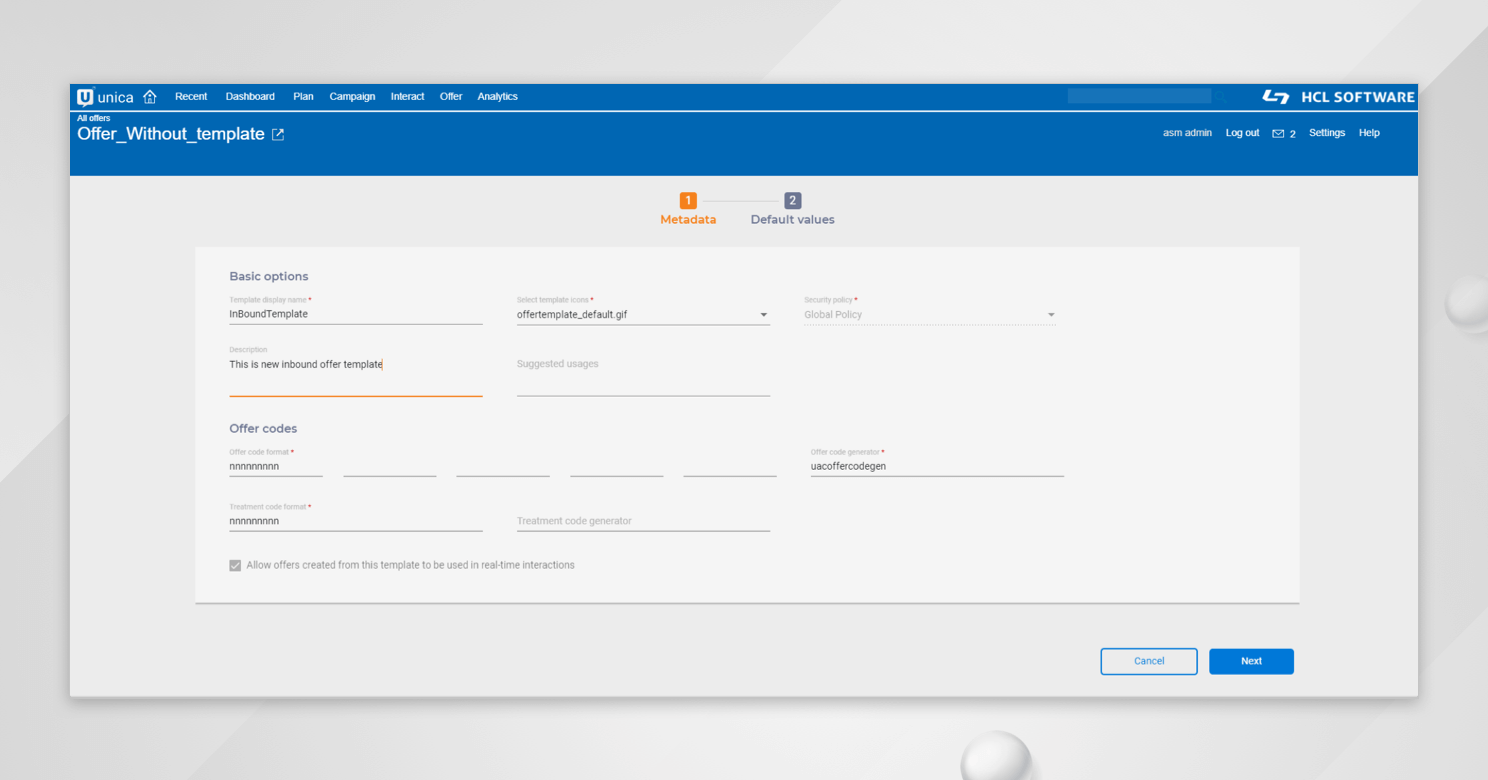Click the Cancel button
The image size is (1488, 780).
click(x=1149, y=661)
